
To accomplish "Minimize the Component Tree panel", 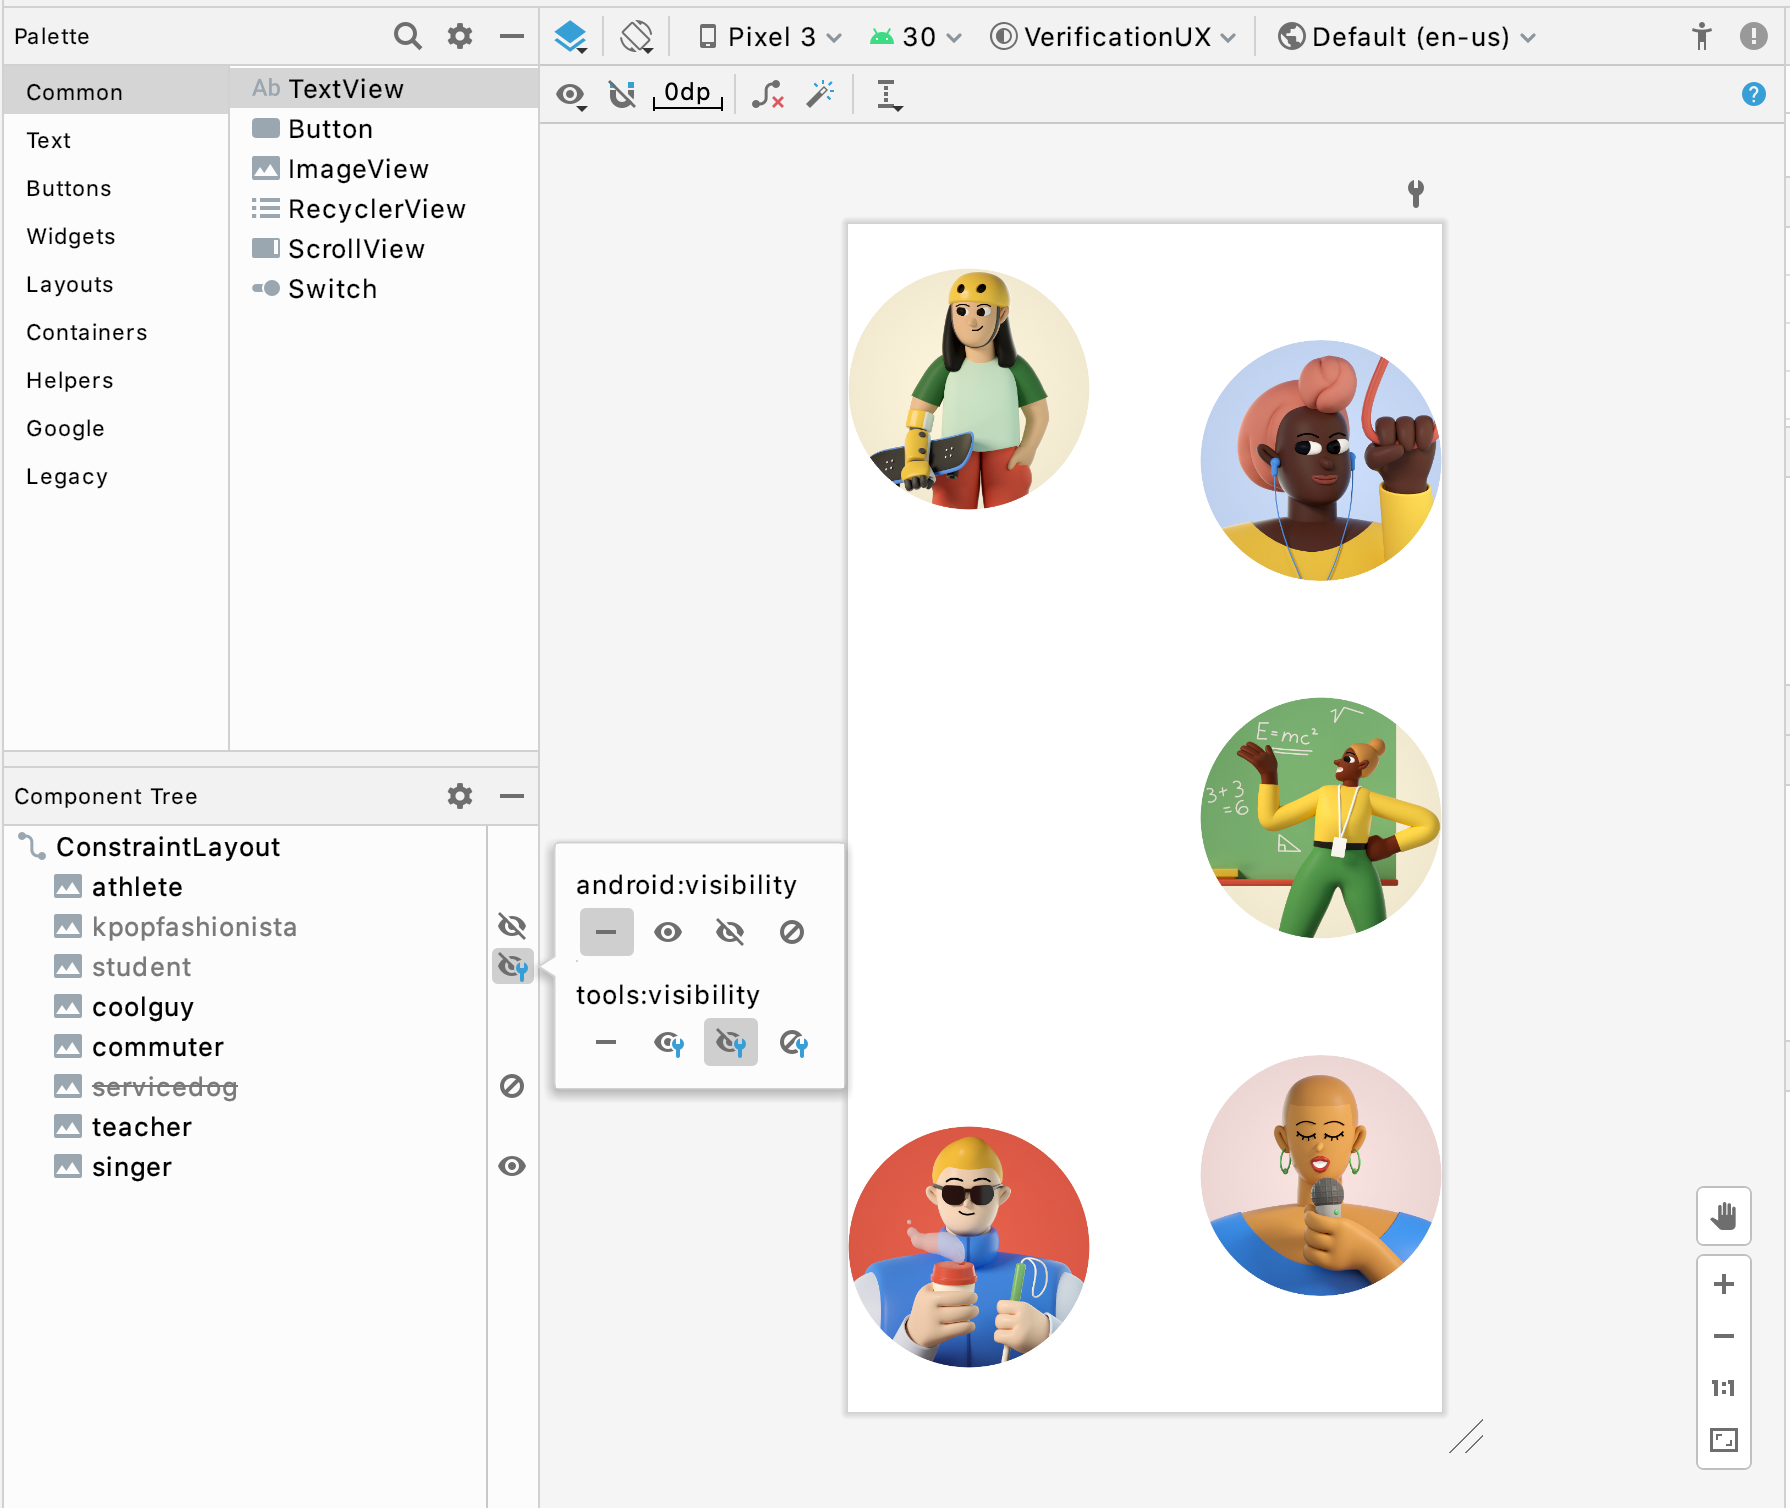I will pos(512,796).
